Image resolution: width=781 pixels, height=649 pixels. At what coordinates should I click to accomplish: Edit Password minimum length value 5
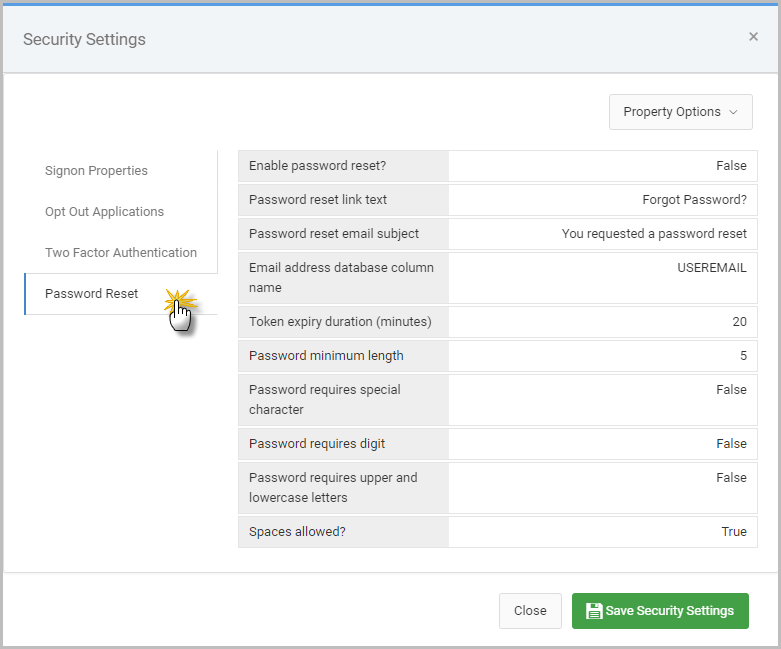point(602,356)
